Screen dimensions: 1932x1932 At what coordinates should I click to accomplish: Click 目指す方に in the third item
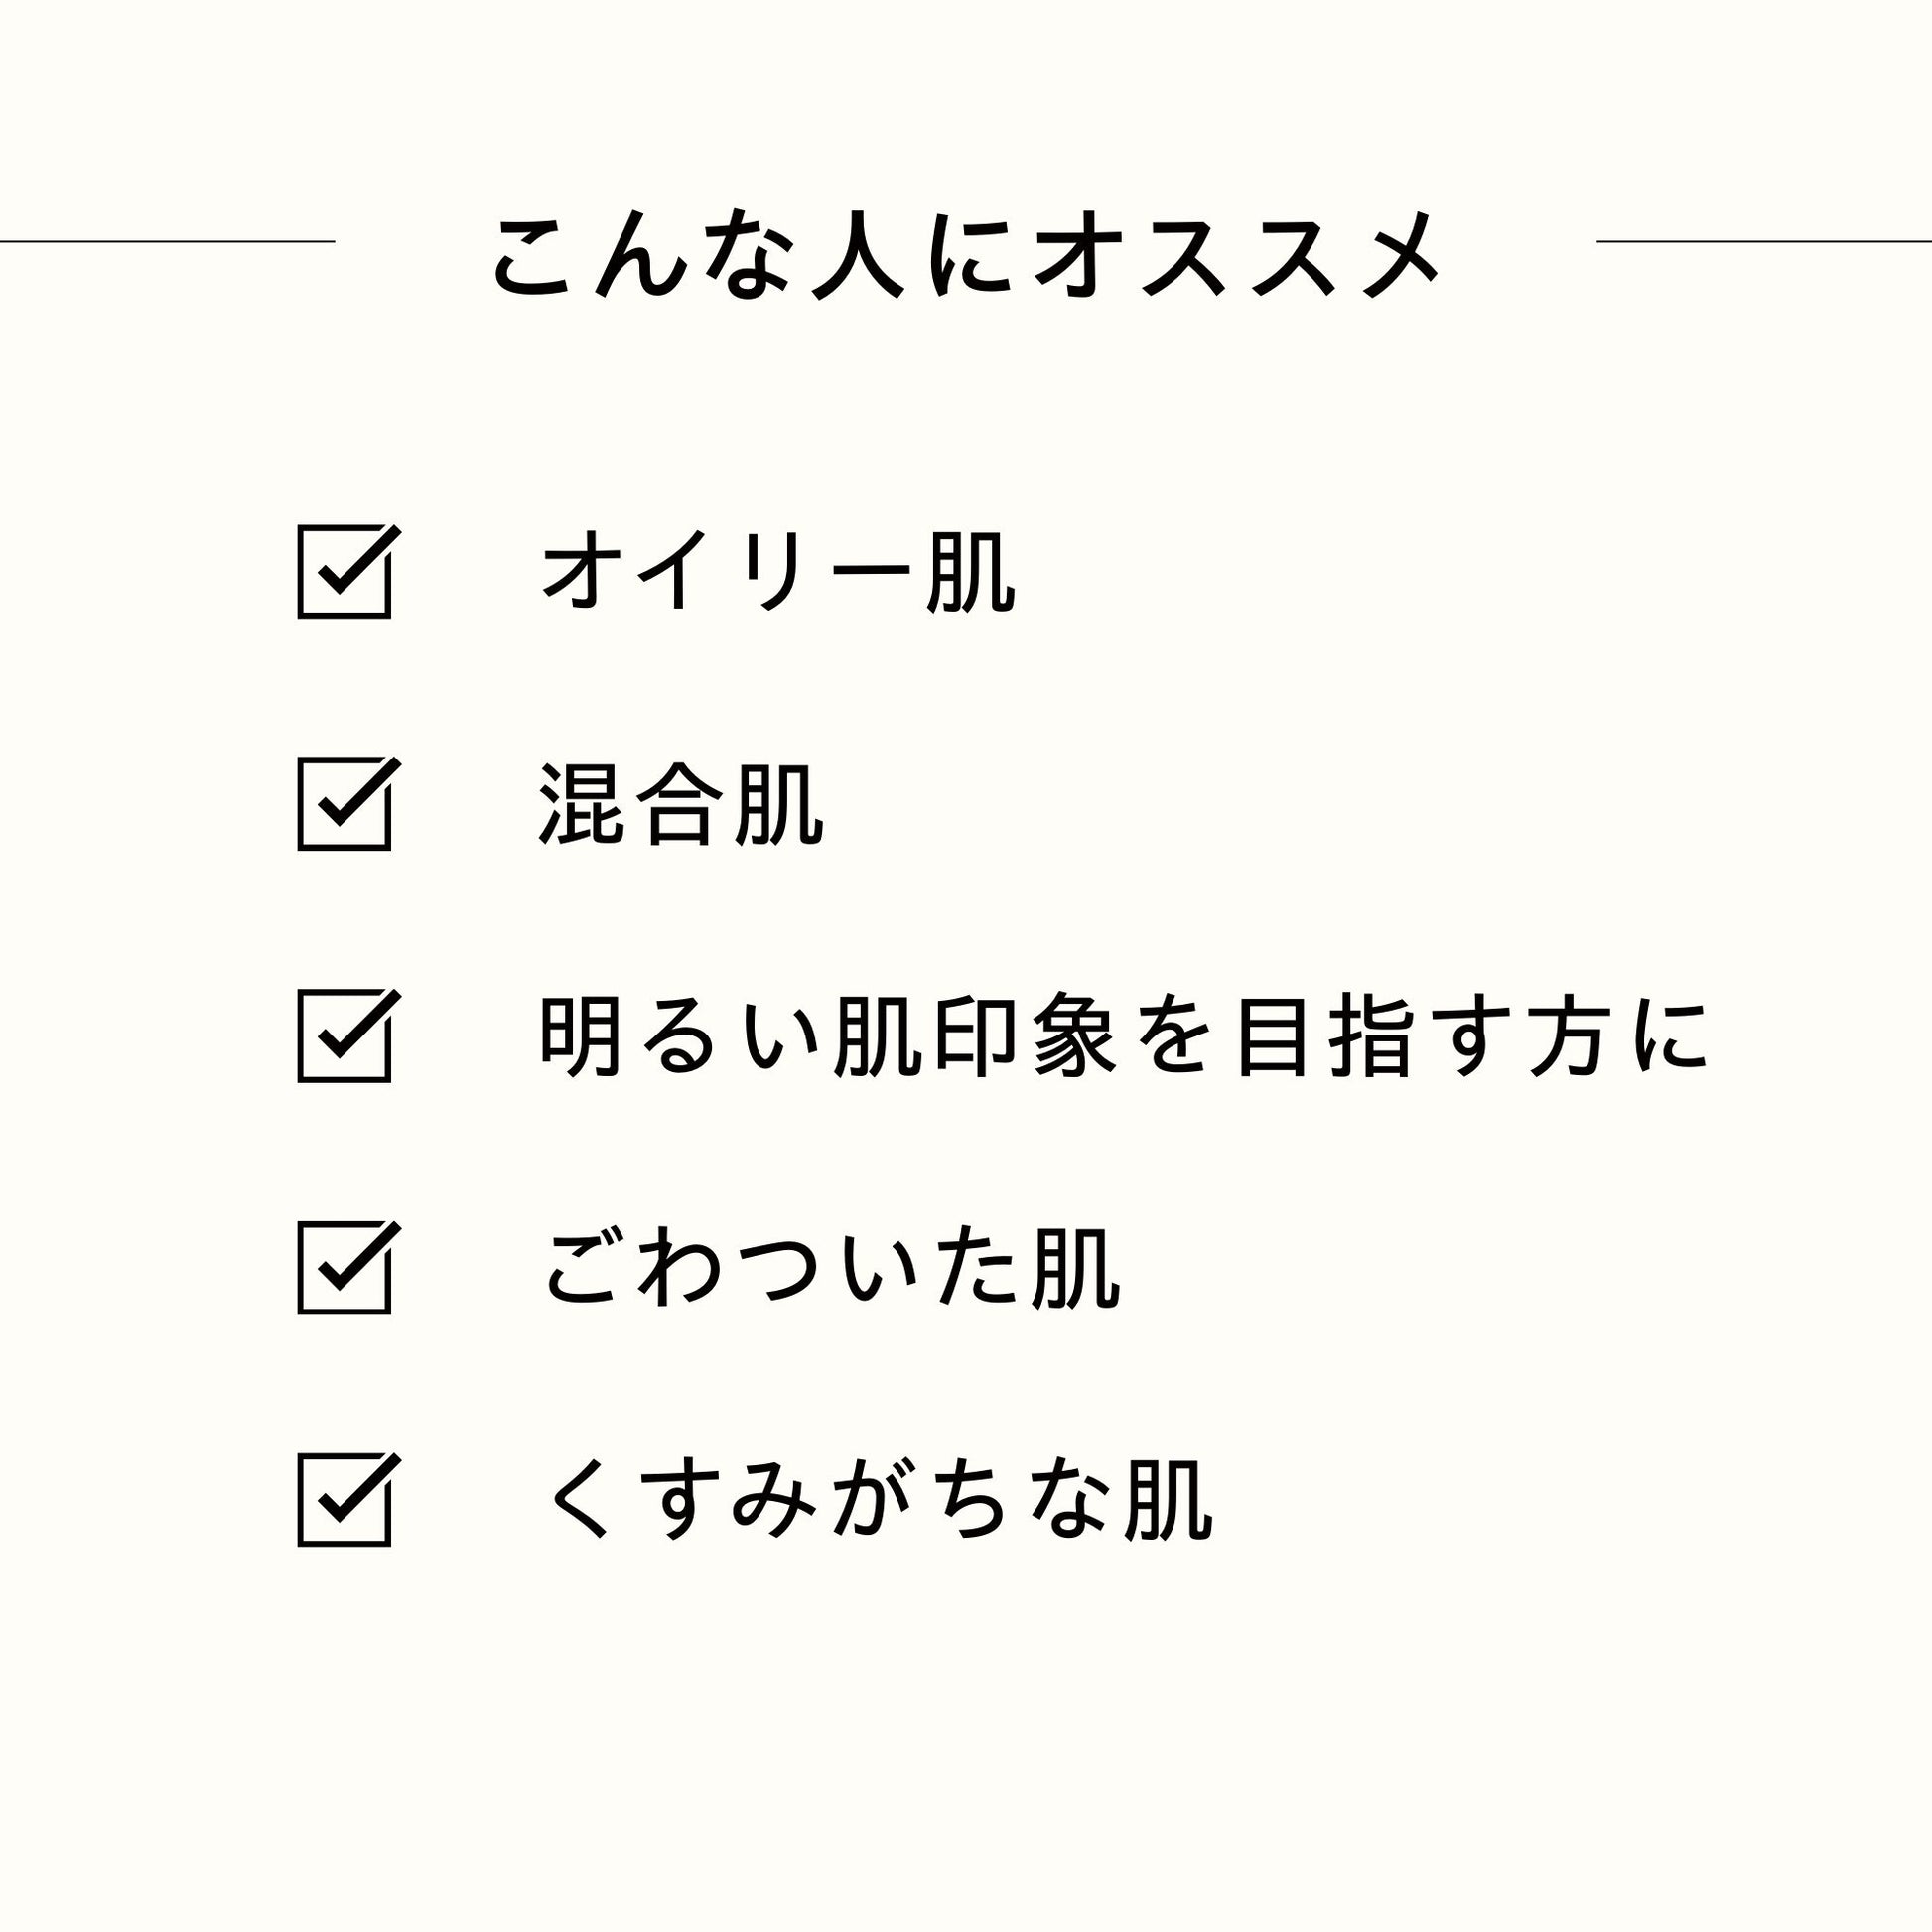point(1470,1036)
